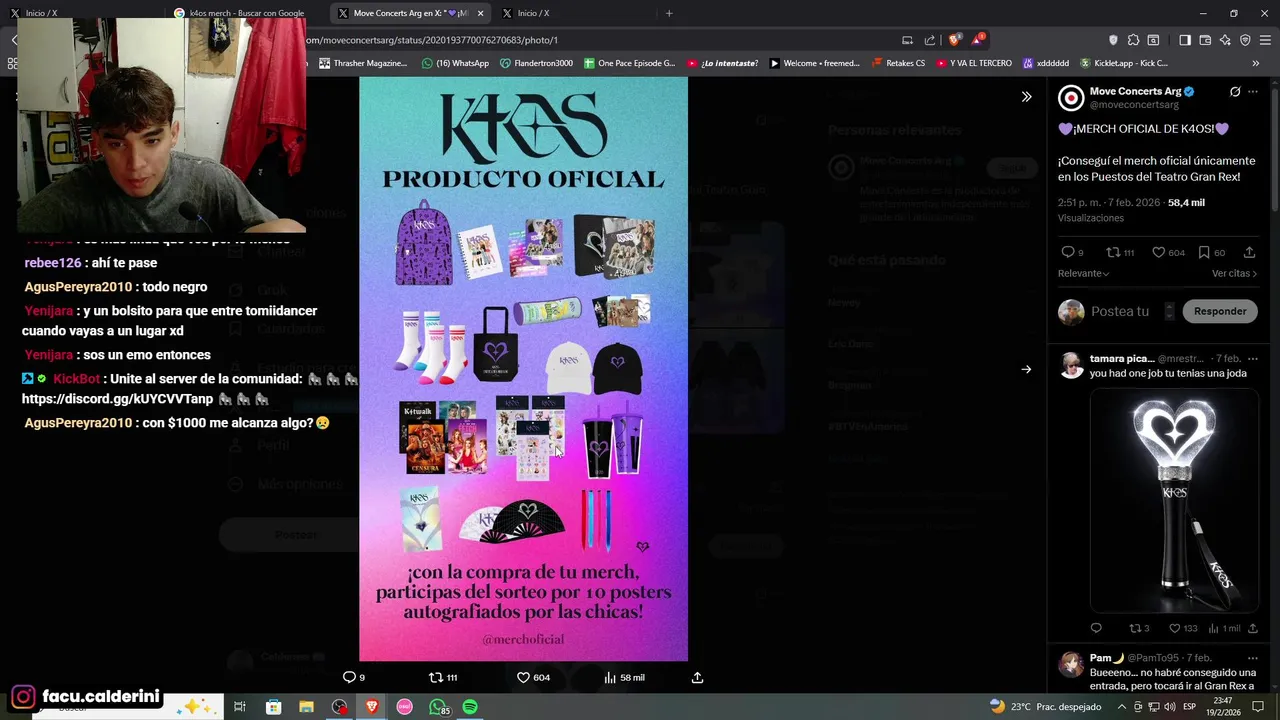Viewport: 1280px width, 720px height.
Task: Close the Move Concerts Arg tab
Action: [481, 13]
